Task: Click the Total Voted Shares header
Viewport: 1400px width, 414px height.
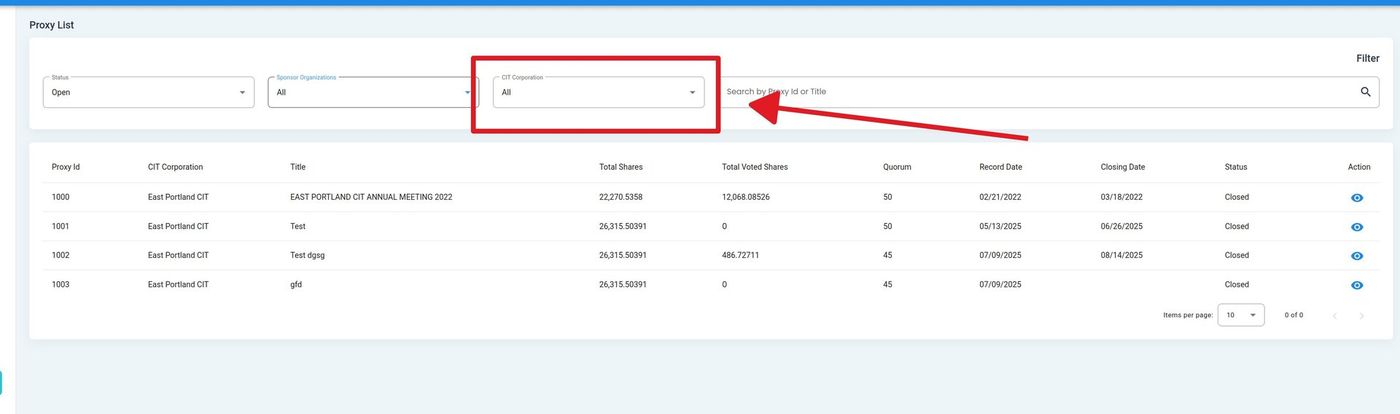Action: tap(754, 167)
